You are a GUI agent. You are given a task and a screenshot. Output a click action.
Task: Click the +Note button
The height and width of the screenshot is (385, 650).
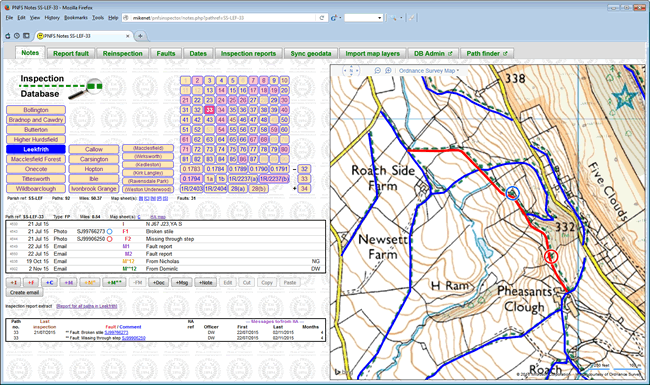click(205, 283)
